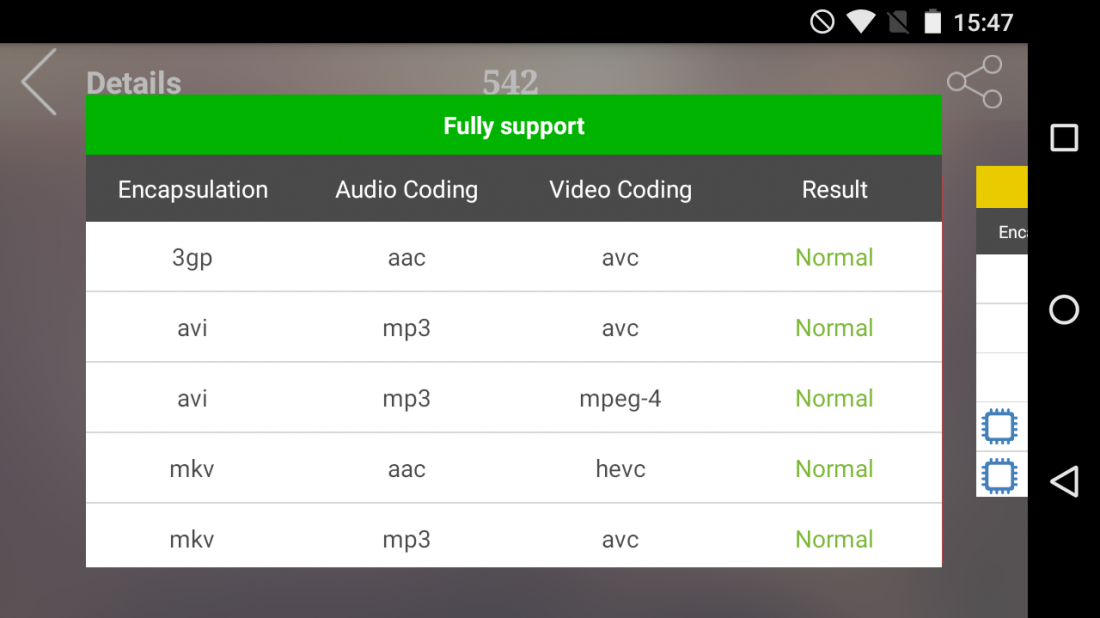Click the Encapsulation column header

pos(193,190)
